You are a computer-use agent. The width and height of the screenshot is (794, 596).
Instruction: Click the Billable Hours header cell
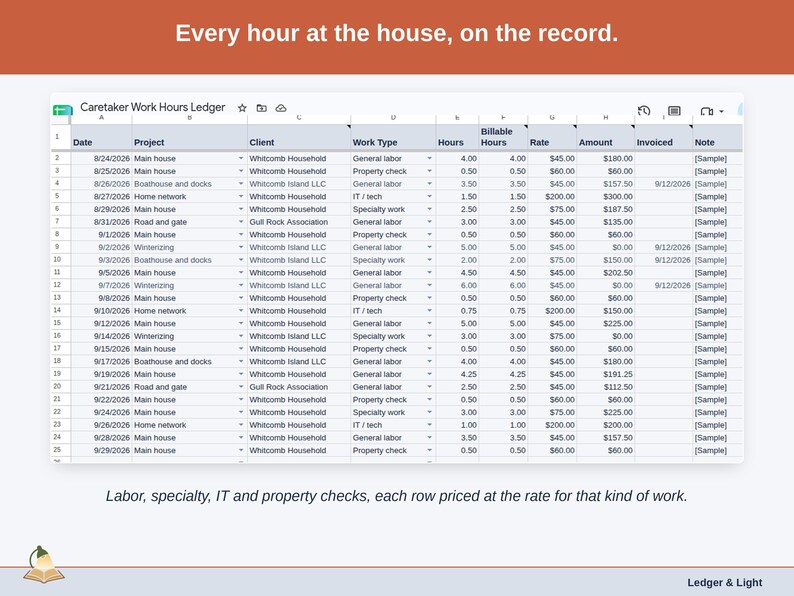tap(503, 137)
